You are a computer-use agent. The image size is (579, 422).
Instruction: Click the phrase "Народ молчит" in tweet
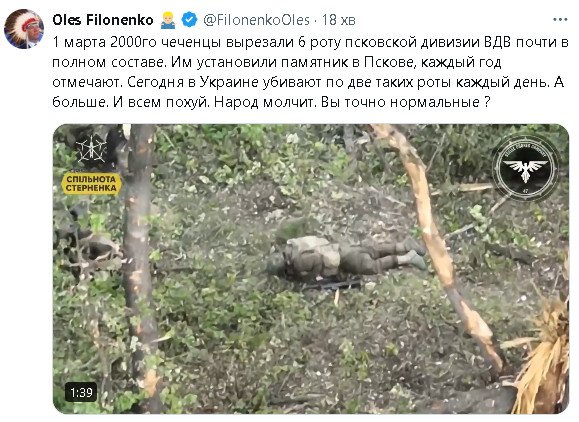[x=264, y=102]
